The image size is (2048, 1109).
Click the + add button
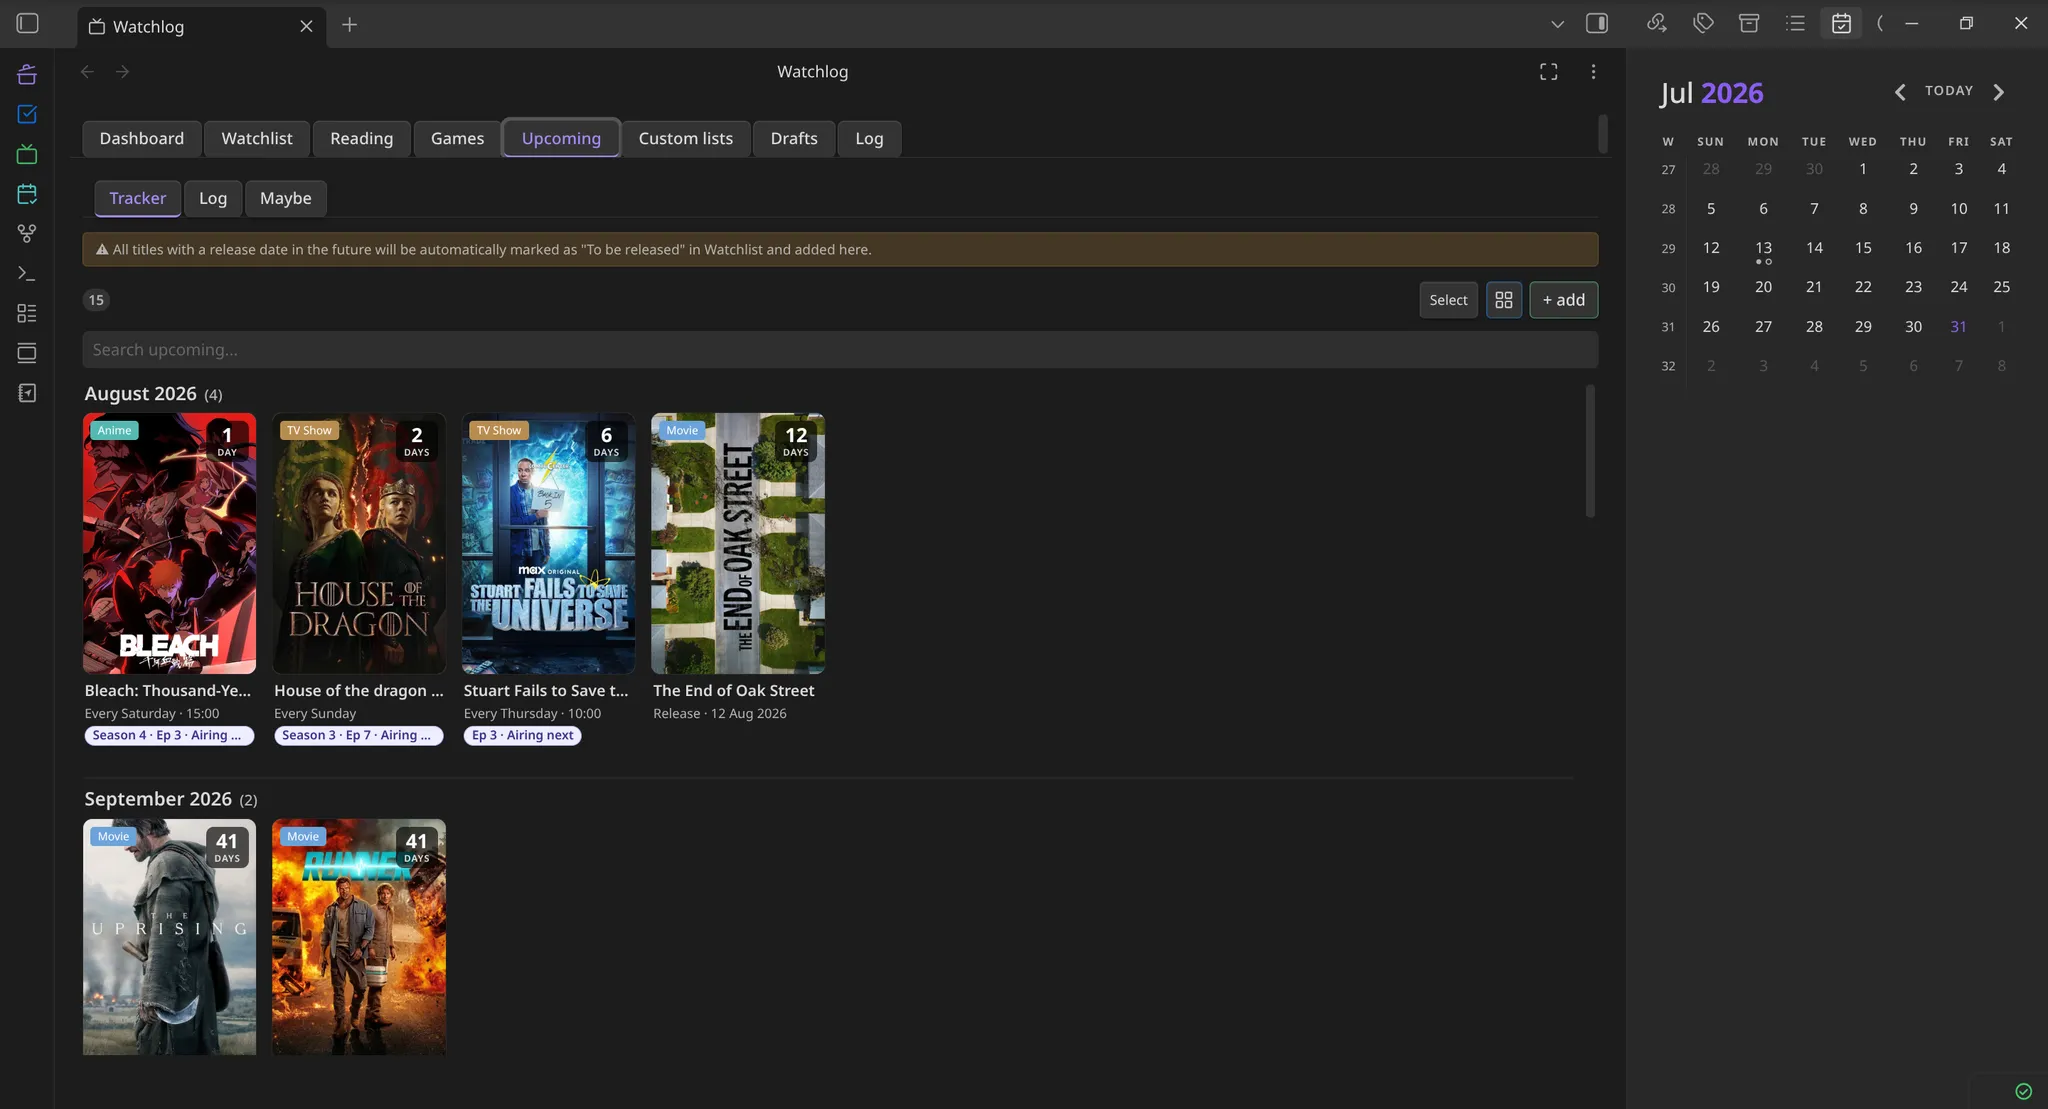point(1563,300)
